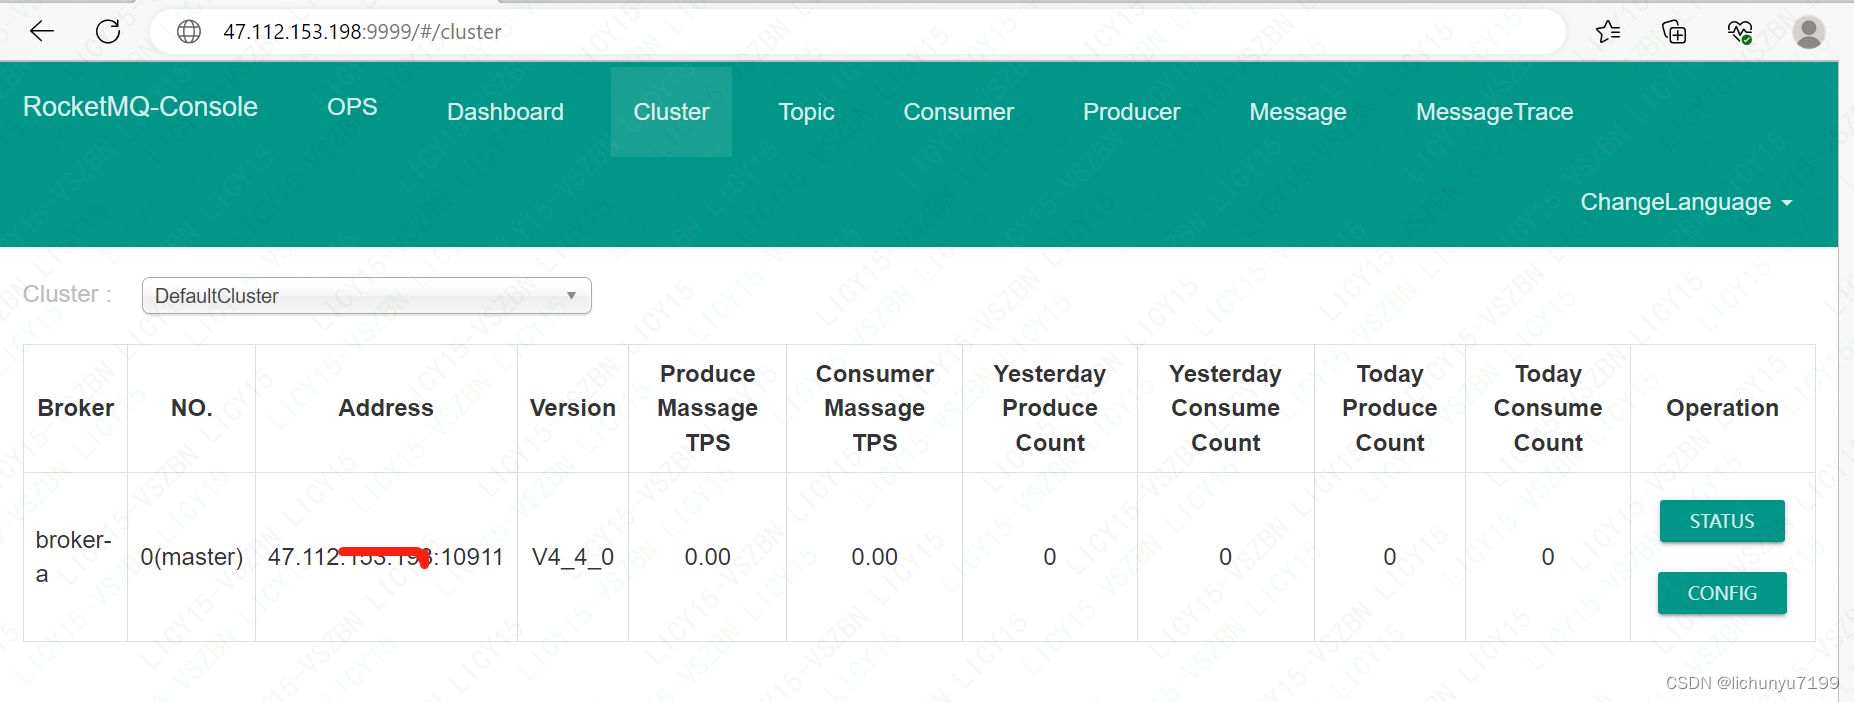Open the favorites star icon

[x=1608, y=32]
